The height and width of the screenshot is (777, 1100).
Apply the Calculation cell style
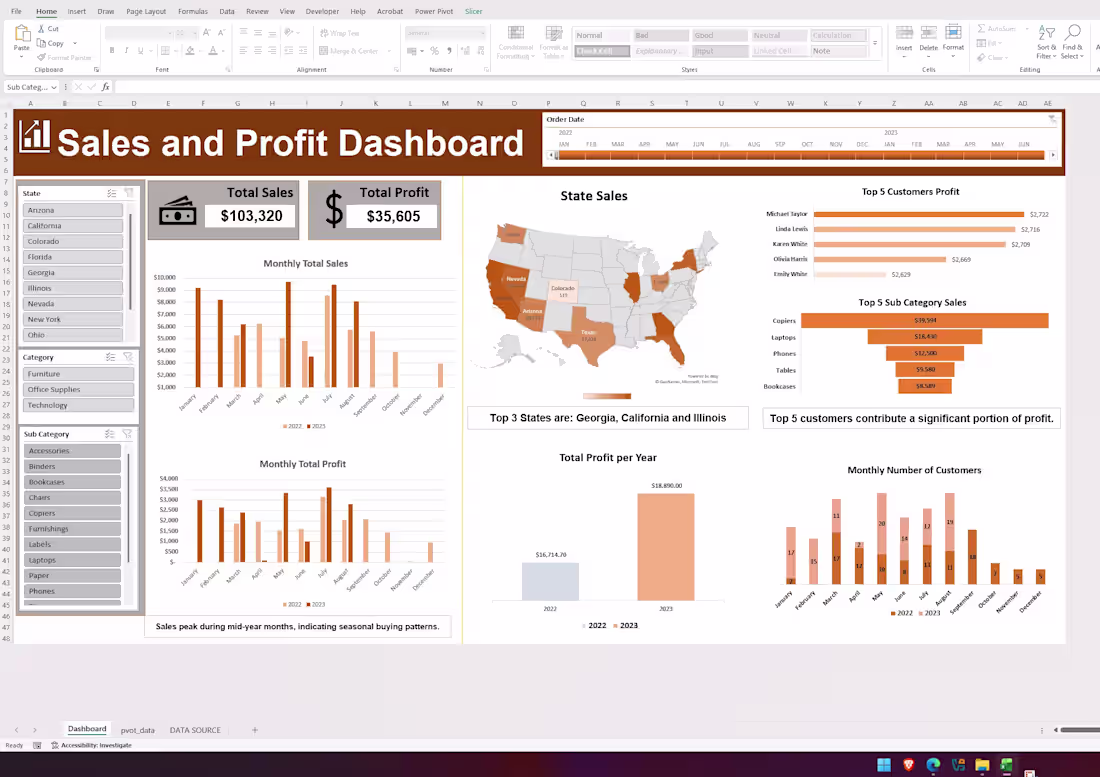[x=838, y=35]
